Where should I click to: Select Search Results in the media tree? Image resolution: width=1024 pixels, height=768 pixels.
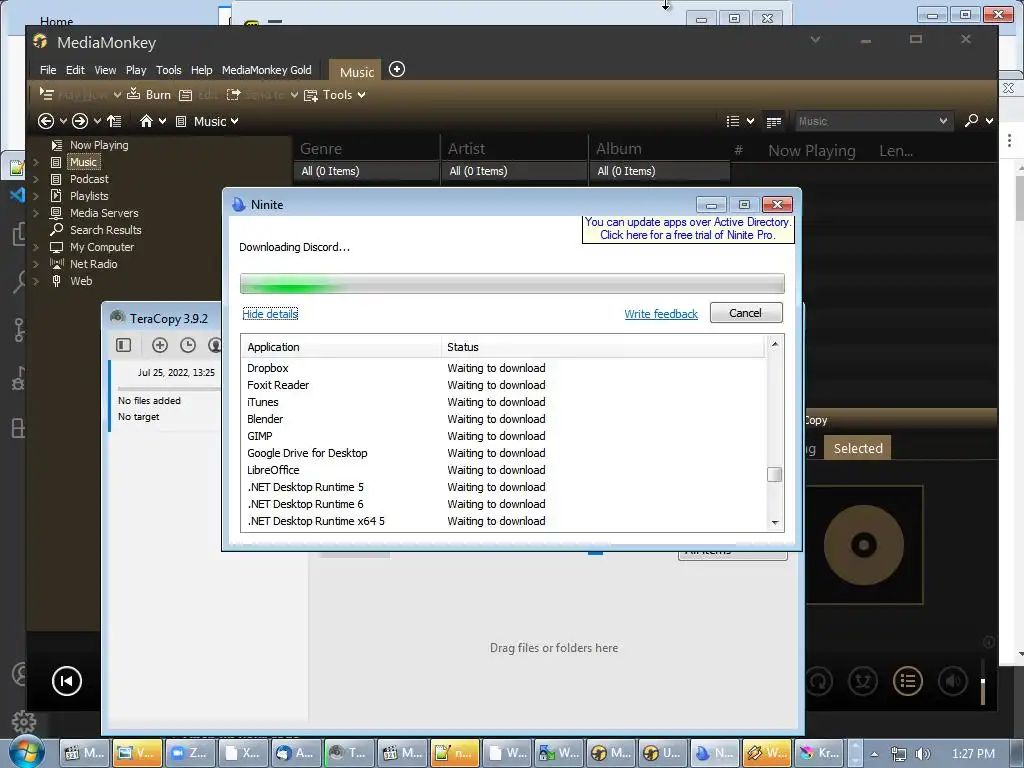pos(105,230)
